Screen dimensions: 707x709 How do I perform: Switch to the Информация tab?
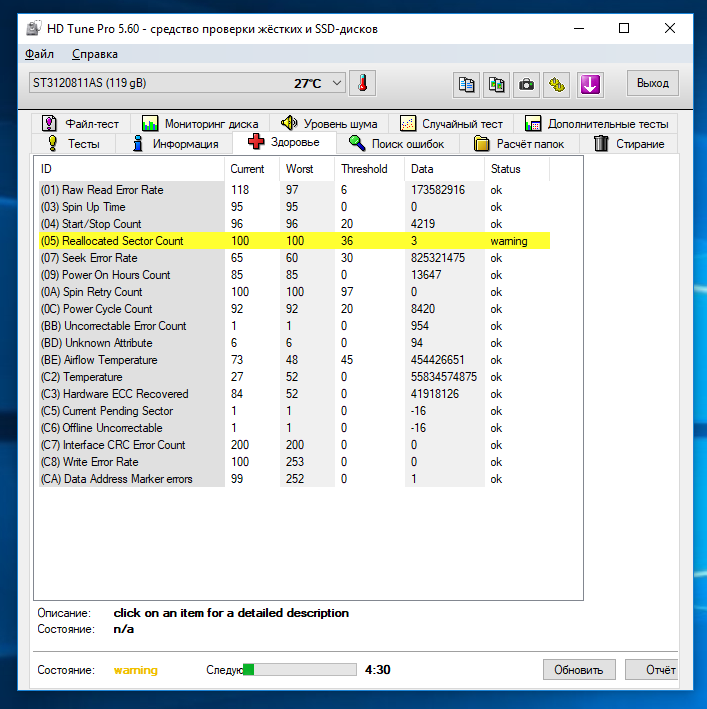pyautogui.click(x=174, y=144)
